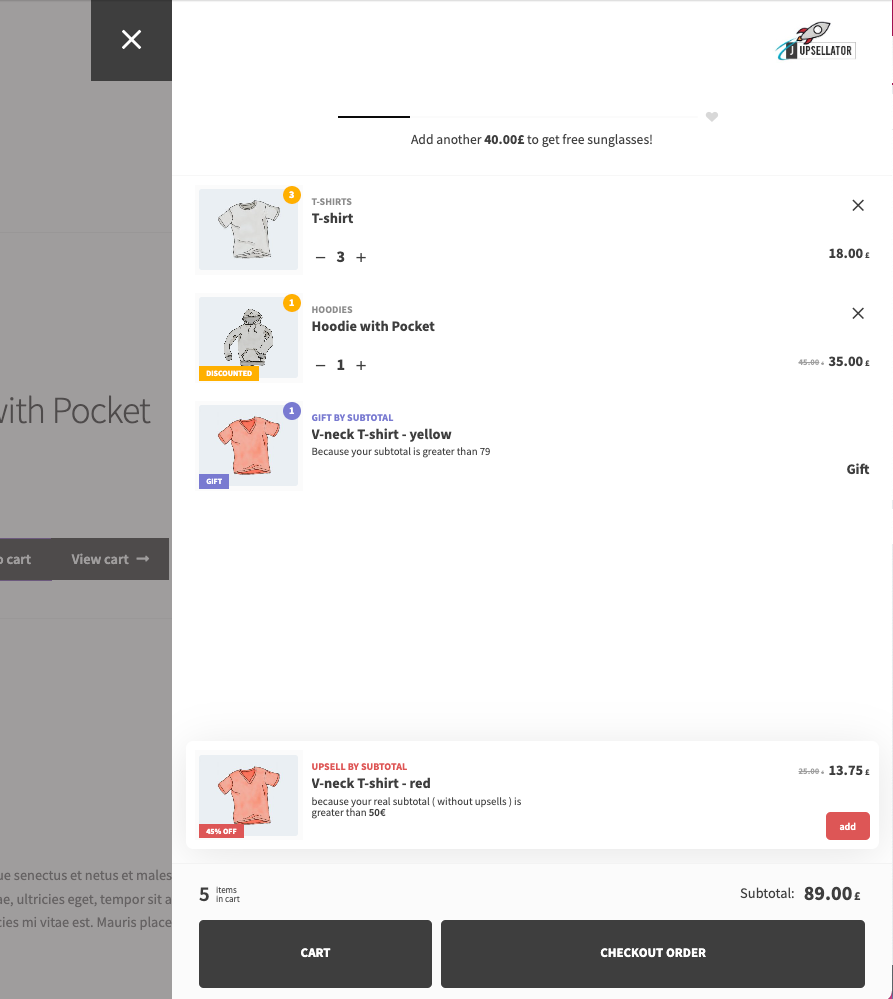The height and width of the screenshot is (999, 893).
Task: Open the Hoodie with Pocket title link
Action: tap(373, 327)
